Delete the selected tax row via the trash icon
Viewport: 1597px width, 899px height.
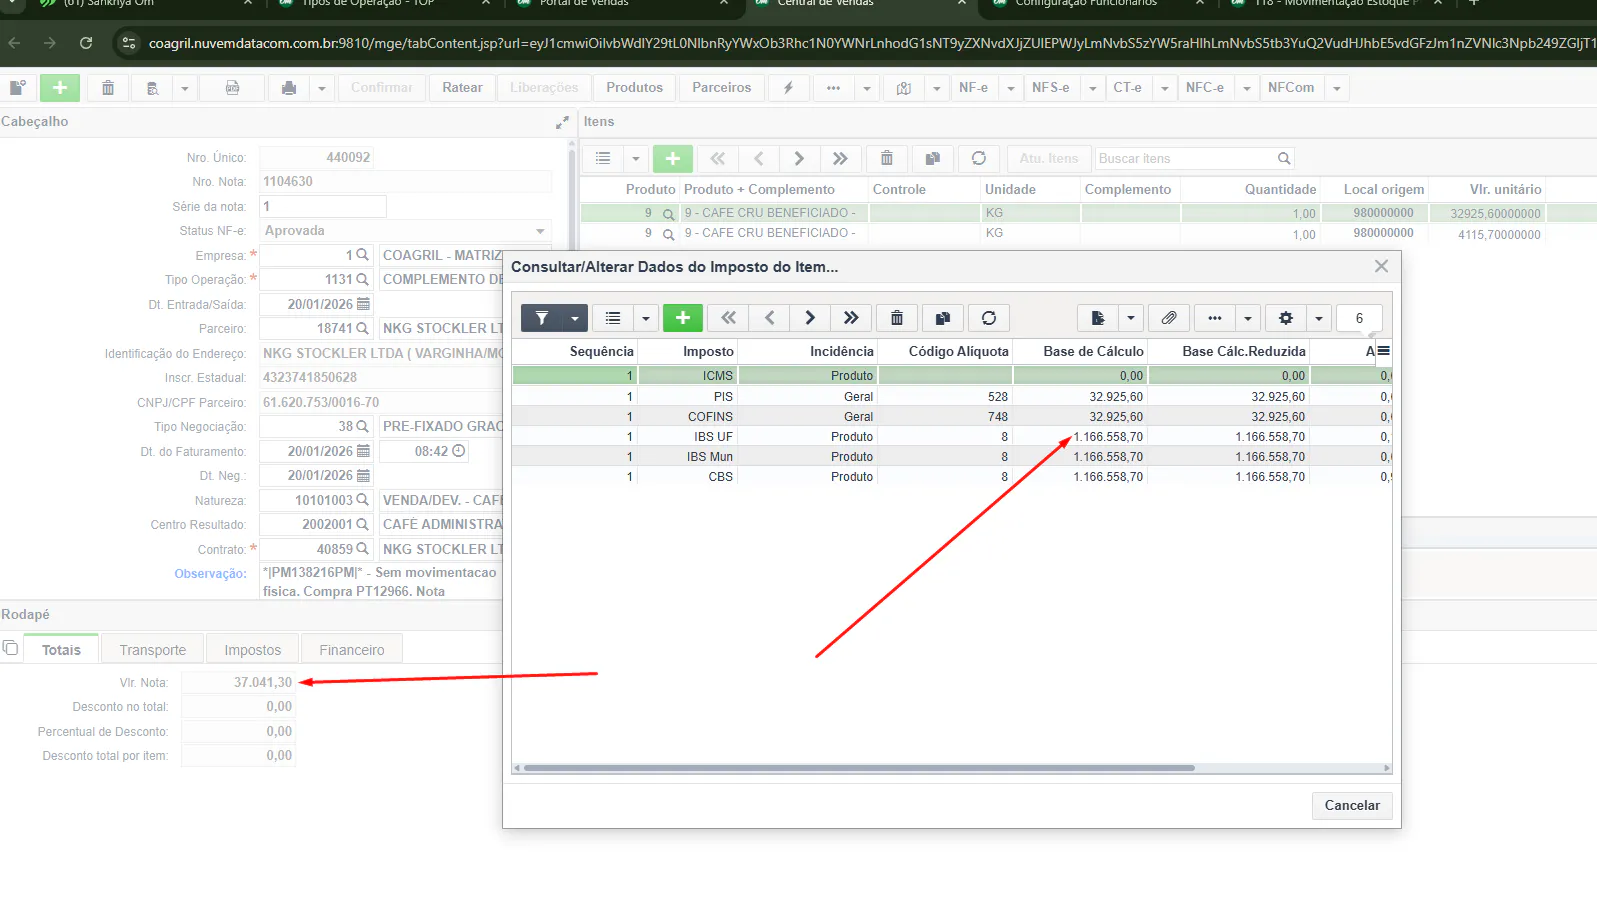(897, 318)
